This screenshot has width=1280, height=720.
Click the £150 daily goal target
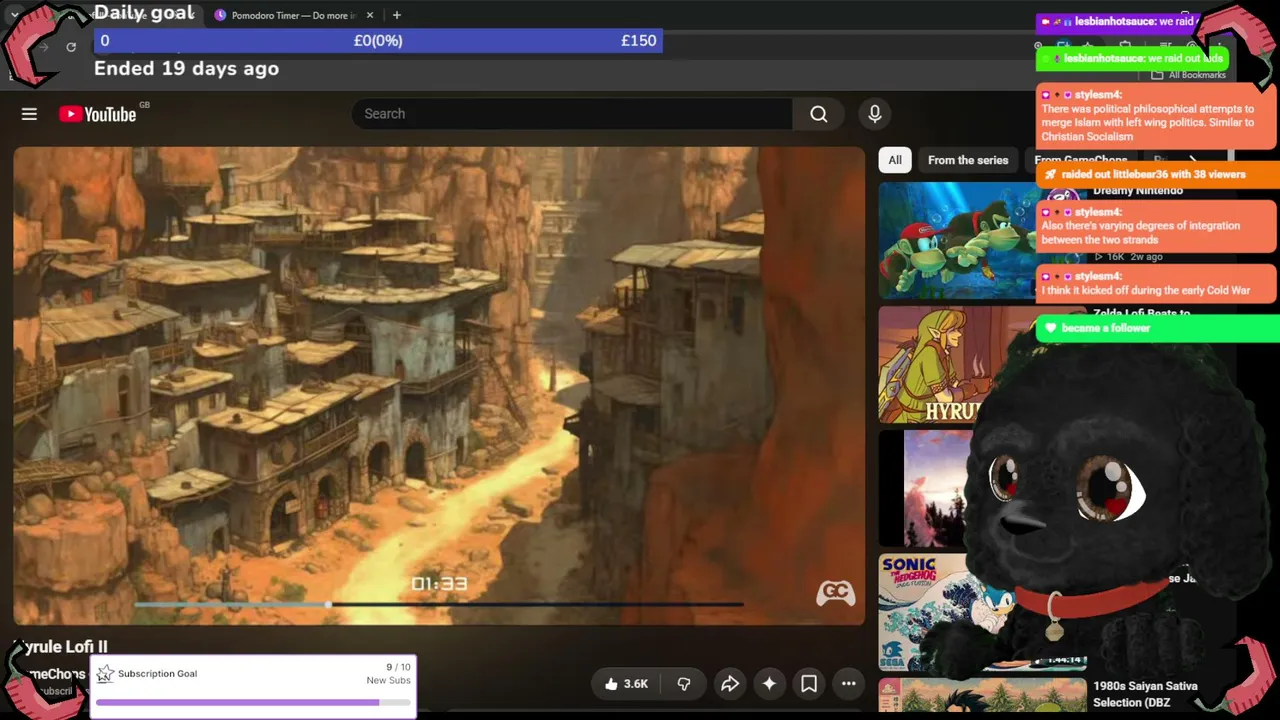tap(638, 41)
